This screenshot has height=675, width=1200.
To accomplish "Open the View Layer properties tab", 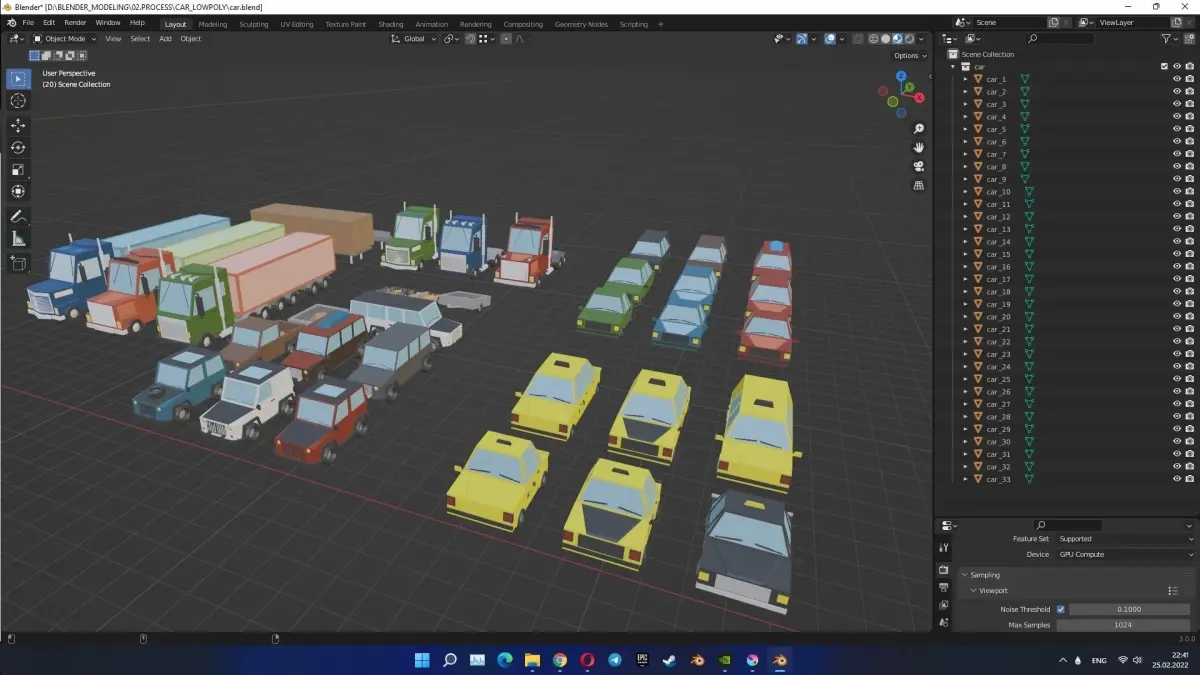I will tap(944, 605).
